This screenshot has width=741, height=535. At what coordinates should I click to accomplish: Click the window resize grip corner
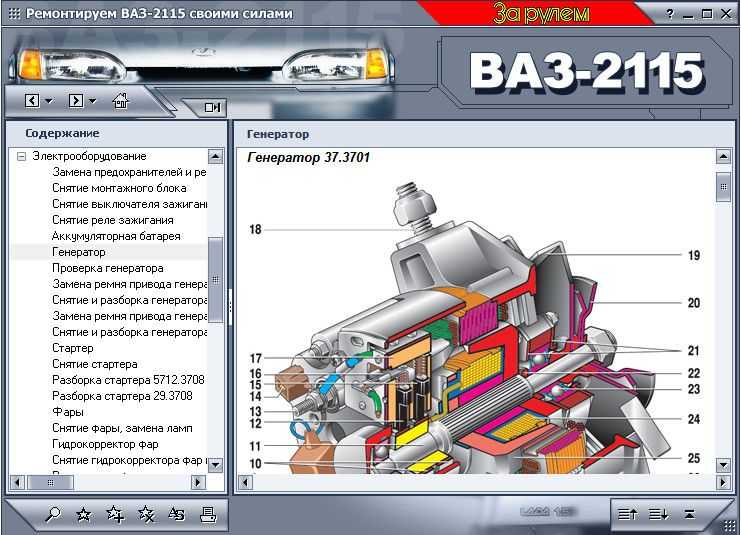click(730, 526)
